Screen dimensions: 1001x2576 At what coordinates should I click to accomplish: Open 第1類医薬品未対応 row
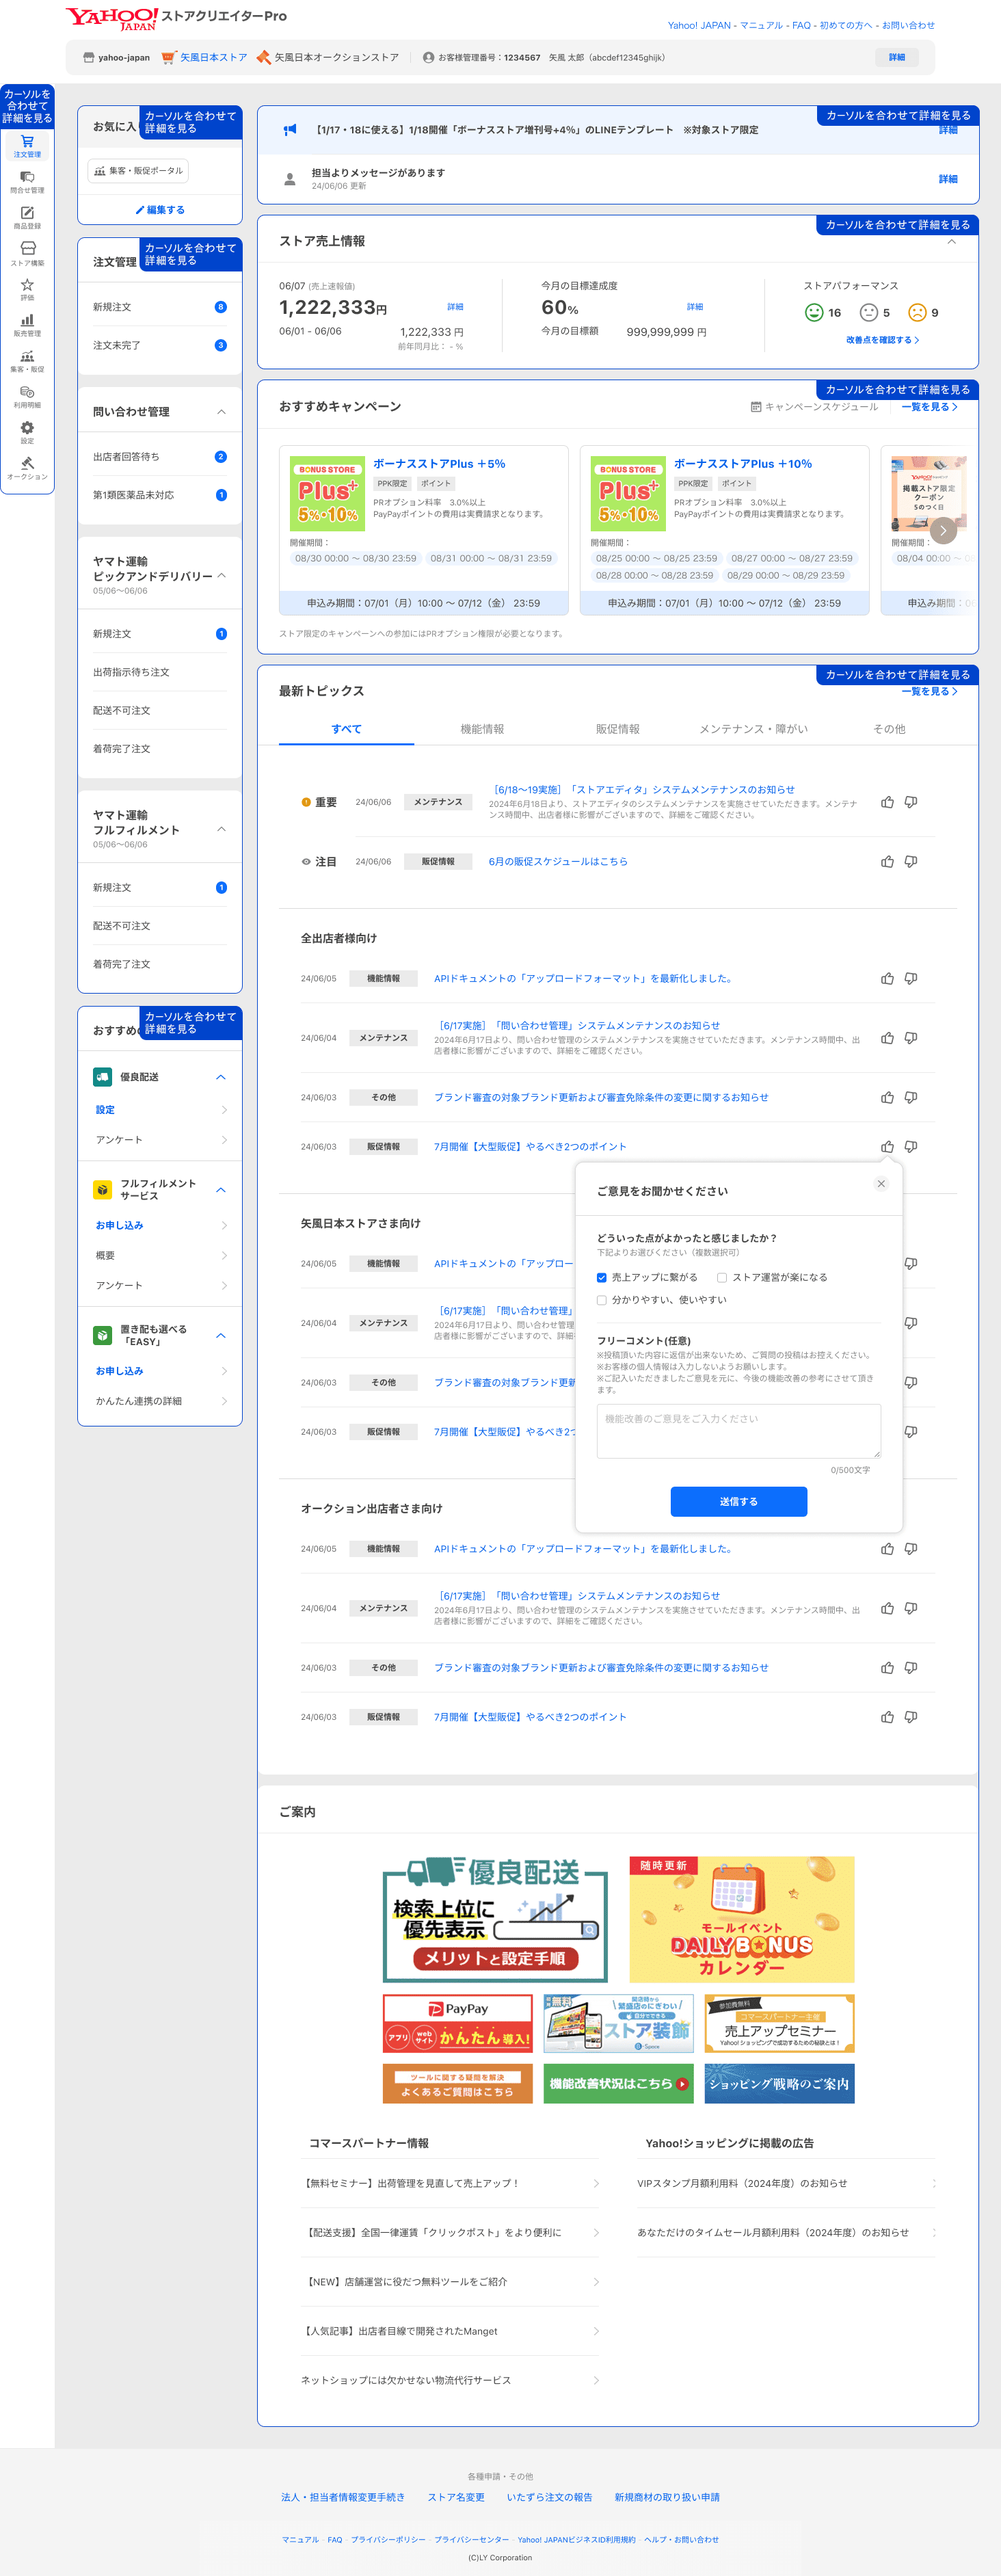click(x=160, y=495)
